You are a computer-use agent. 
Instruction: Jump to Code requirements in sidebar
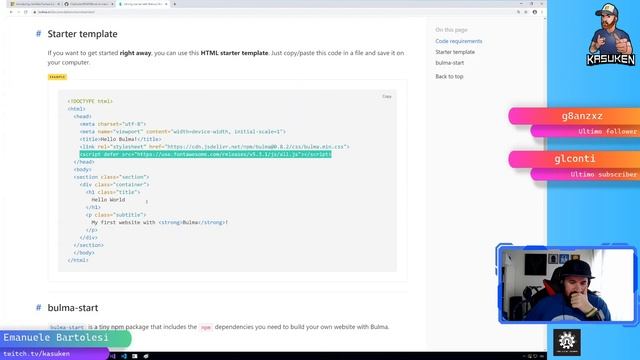[x=458, y=41]
